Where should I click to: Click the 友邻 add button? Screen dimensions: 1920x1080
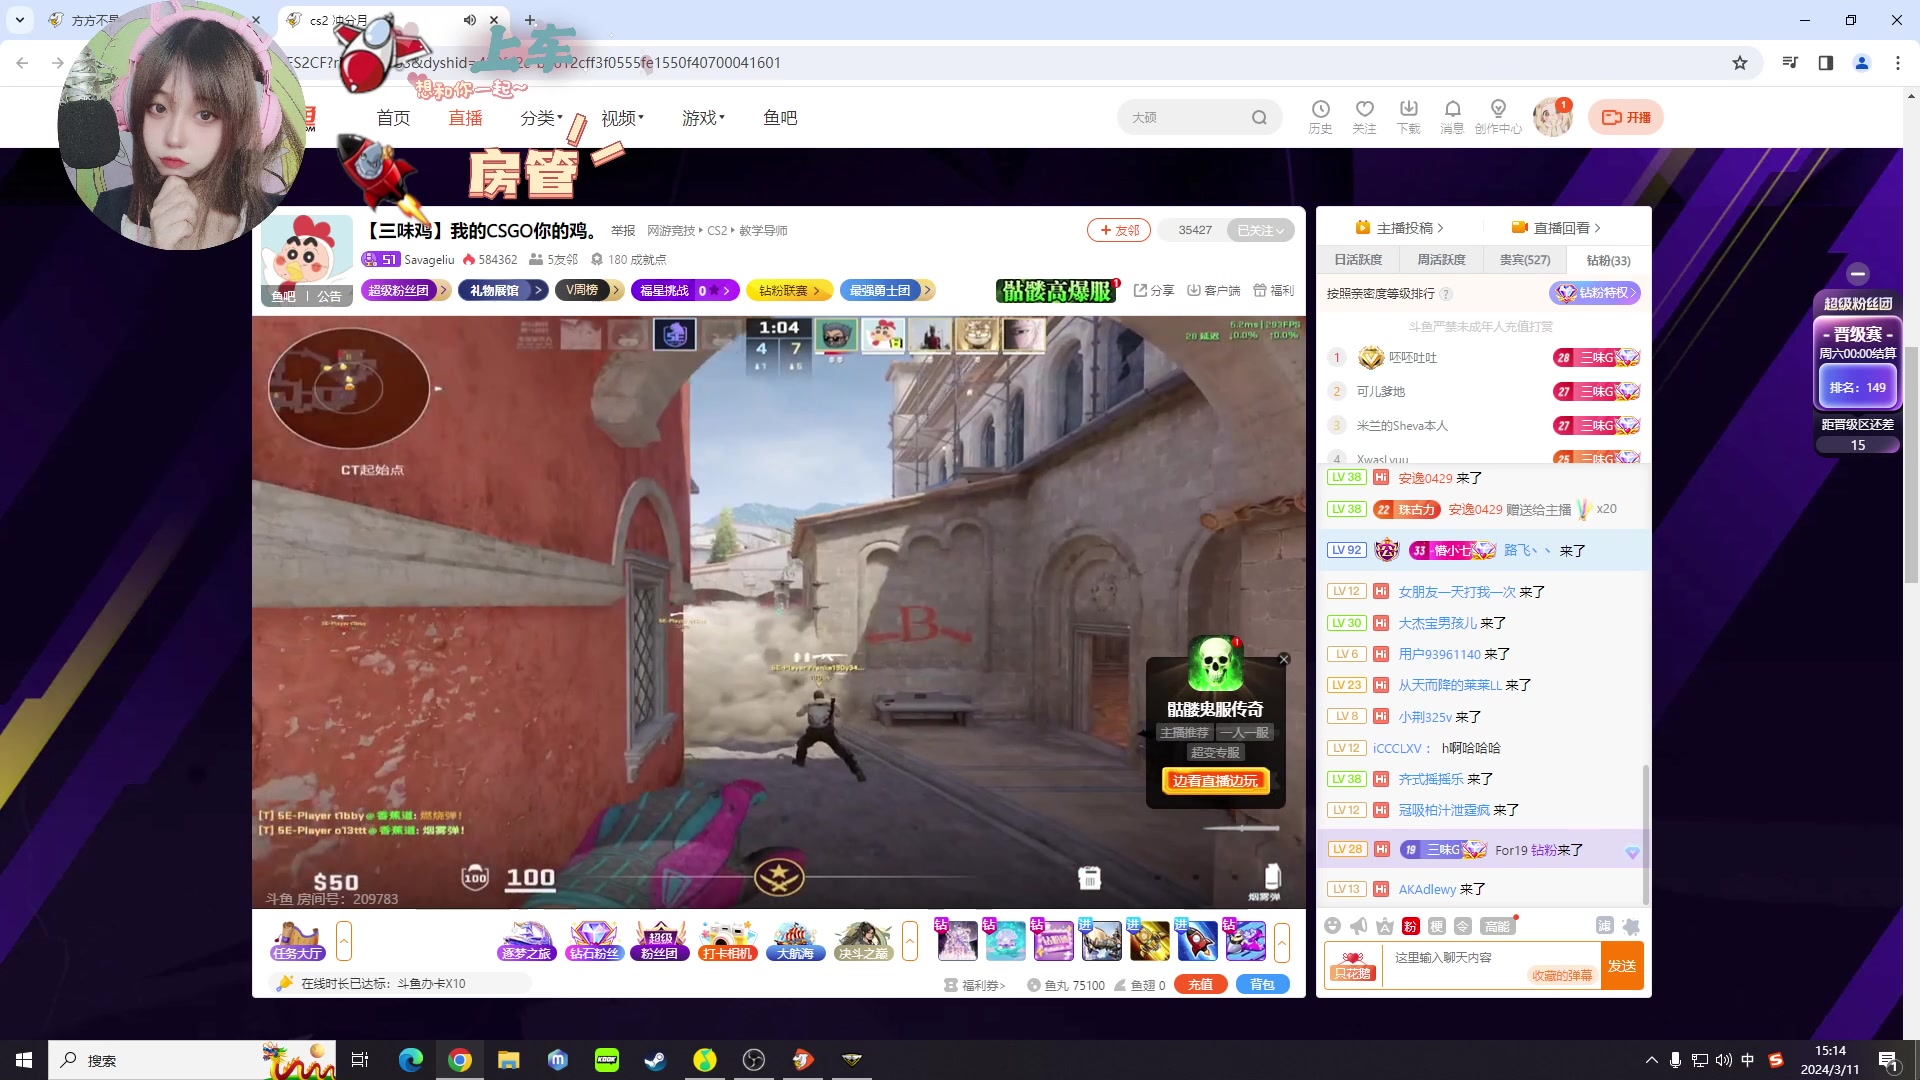click(x=1119, y=230)
